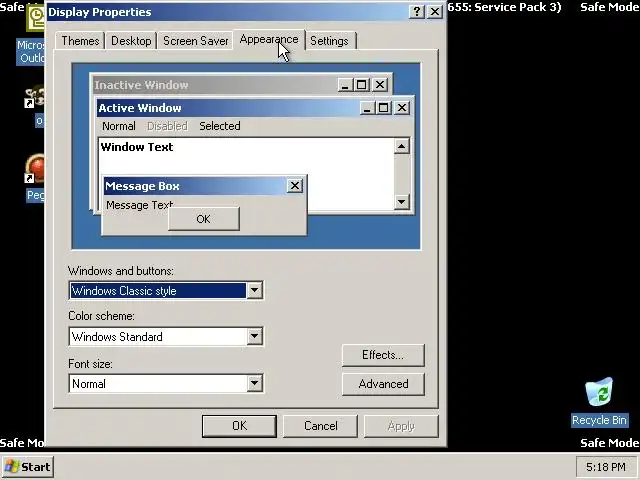Click the preview scrollbar up arrow
Screen dimensions: 640x480
[x=402, y=146]
